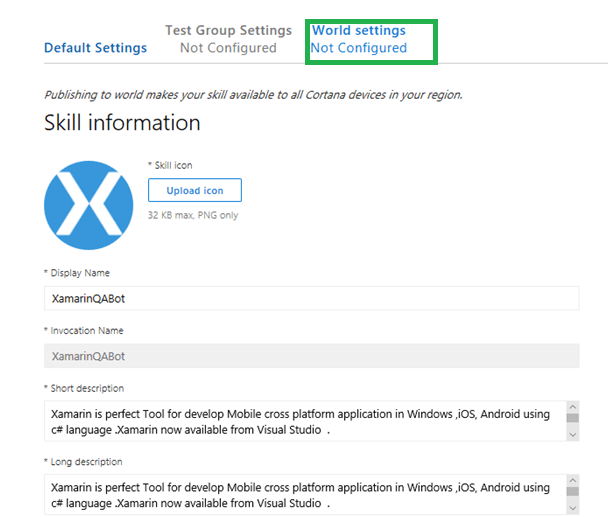Click the Display Name field label

(77, 273)
